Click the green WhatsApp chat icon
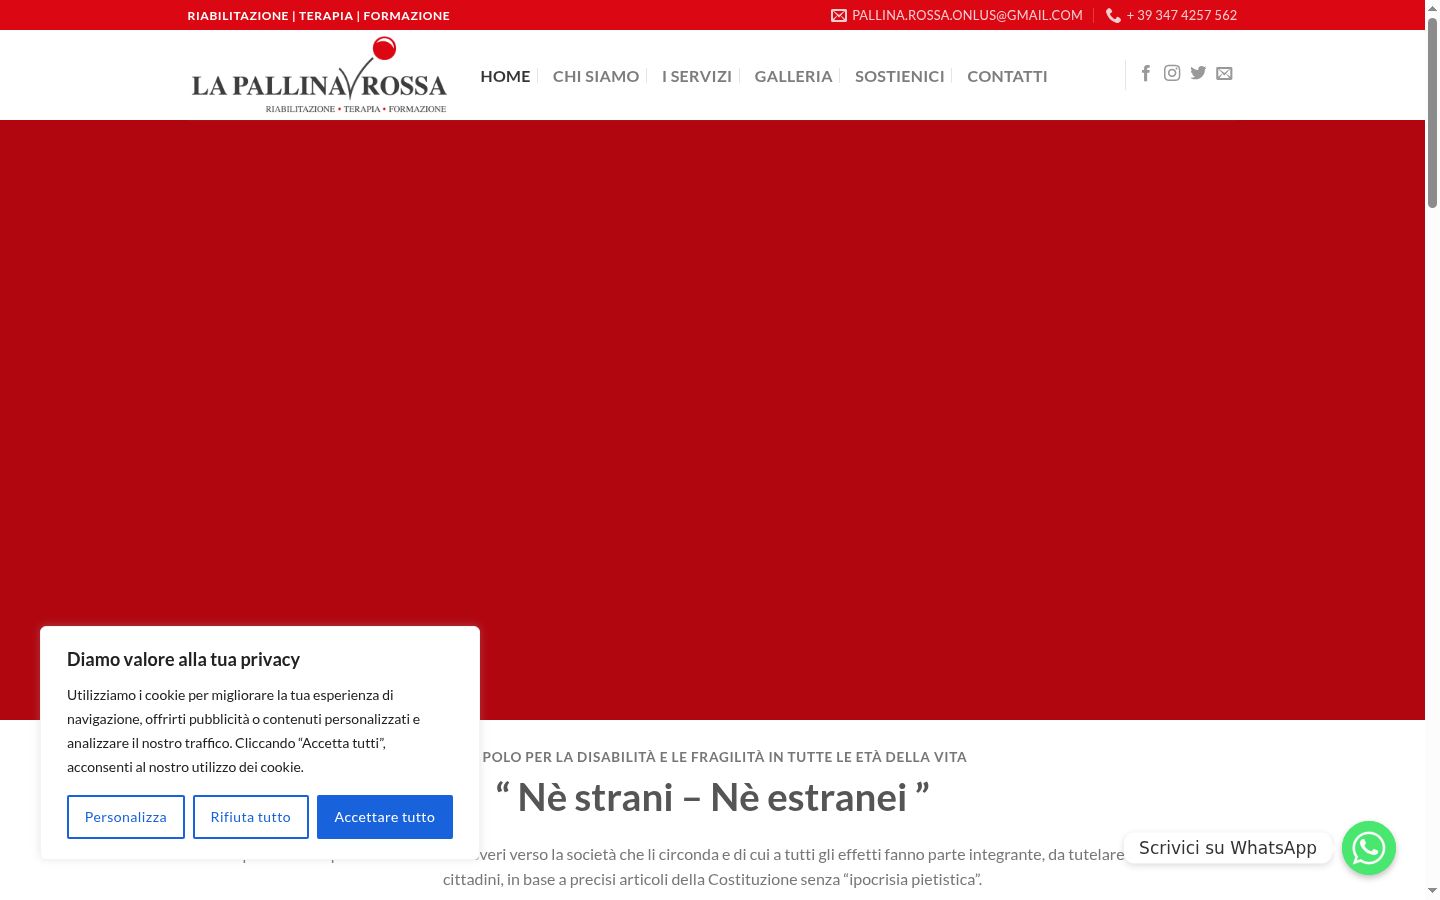Image resolution: width=1440 pixels, height=900 pixels. (1368, 848)
